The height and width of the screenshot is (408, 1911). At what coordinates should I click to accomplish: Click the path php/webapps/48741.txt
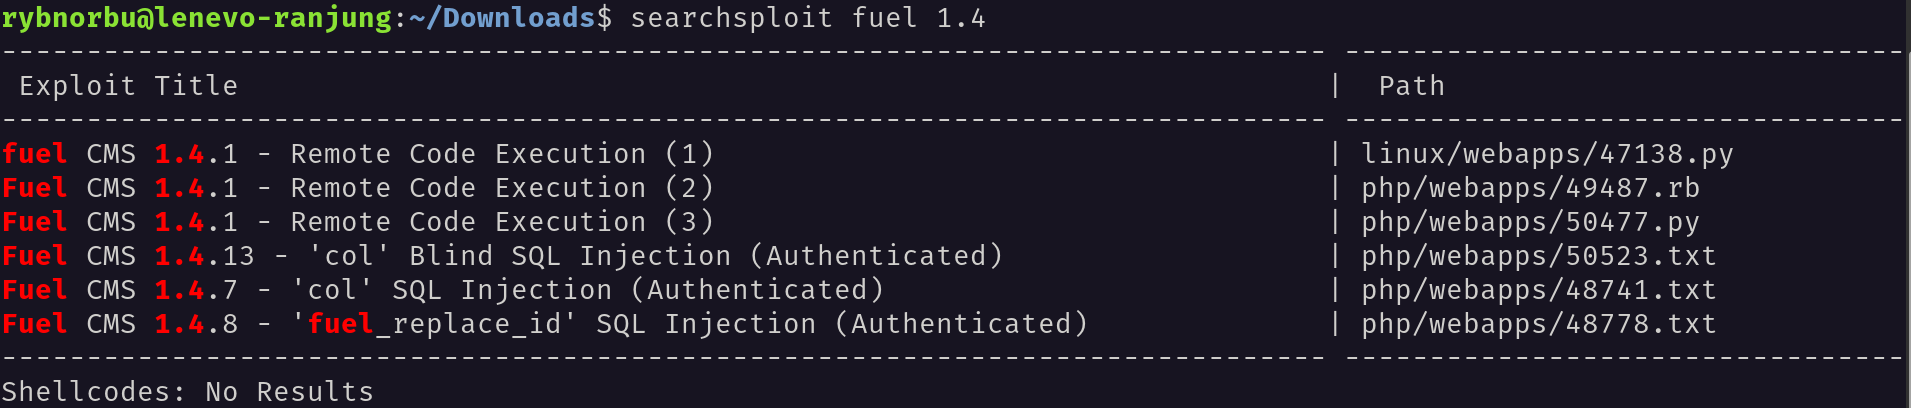pos(1539,290)
